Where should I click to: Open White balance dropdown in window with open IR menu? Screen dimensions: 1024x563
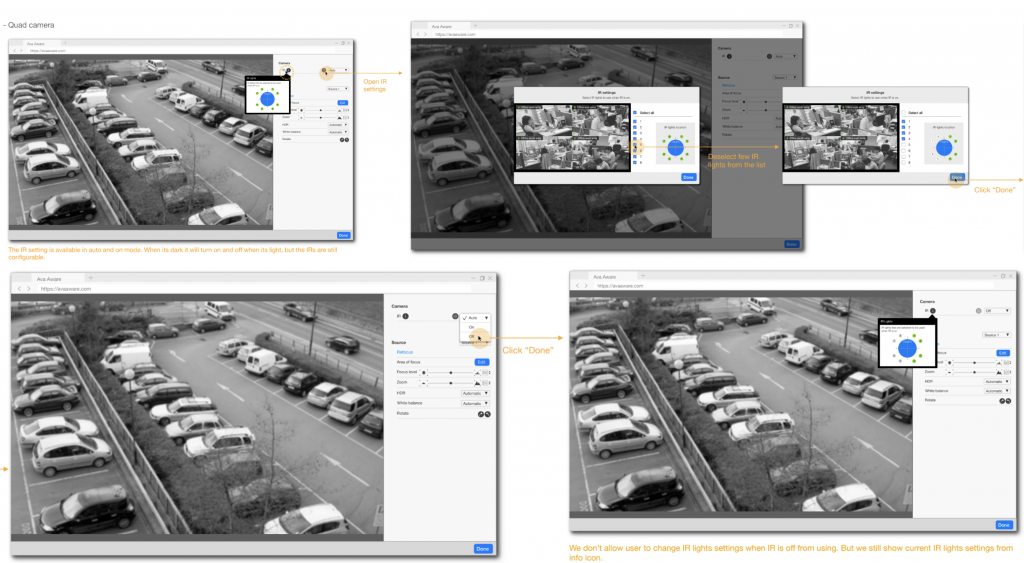(x=474, y=403)
